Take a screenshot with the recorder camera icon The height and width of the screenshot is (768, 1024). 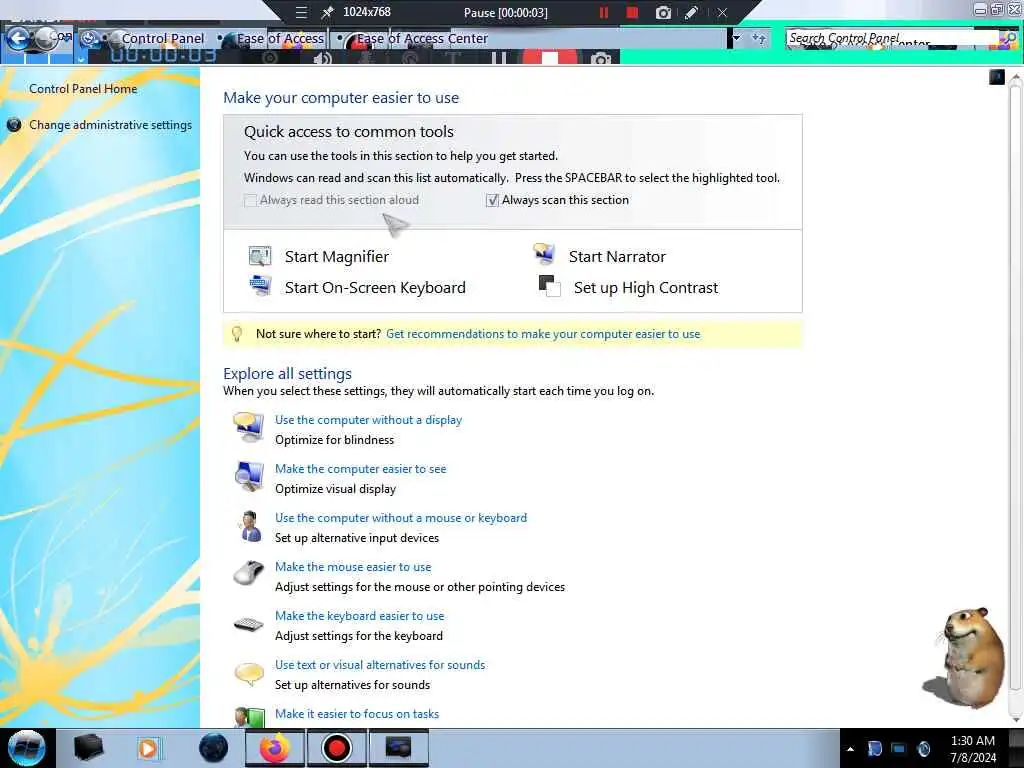coord(663,12)
